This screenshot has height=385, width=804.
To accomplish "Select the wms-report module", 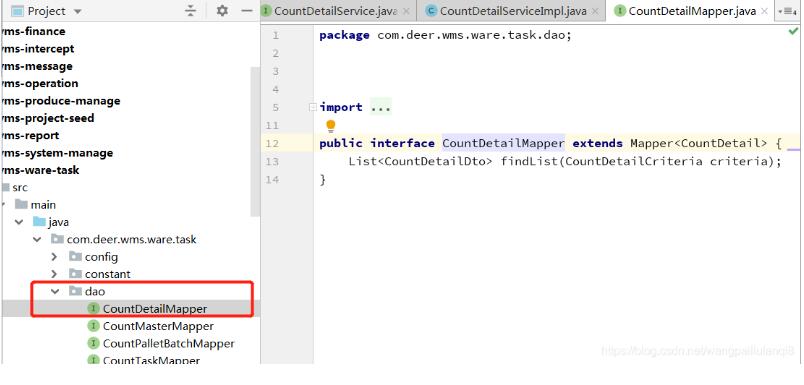I will 31,135.
